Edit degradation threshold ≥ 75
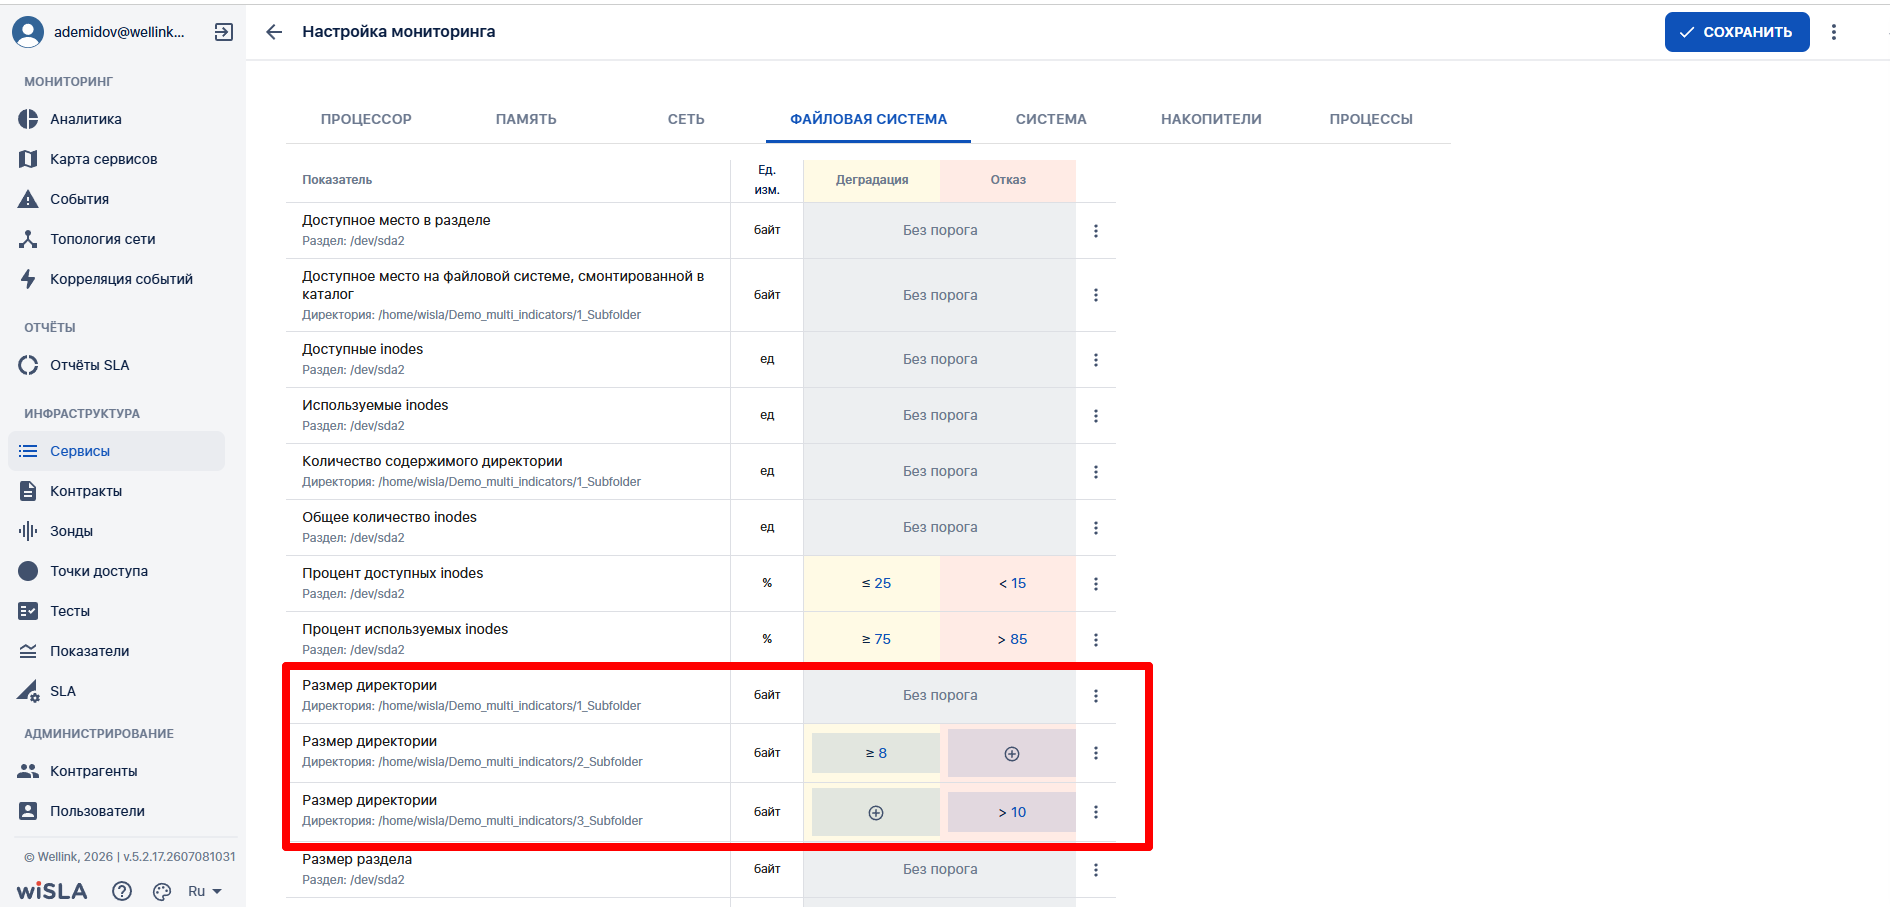 [x=876, y=639]
